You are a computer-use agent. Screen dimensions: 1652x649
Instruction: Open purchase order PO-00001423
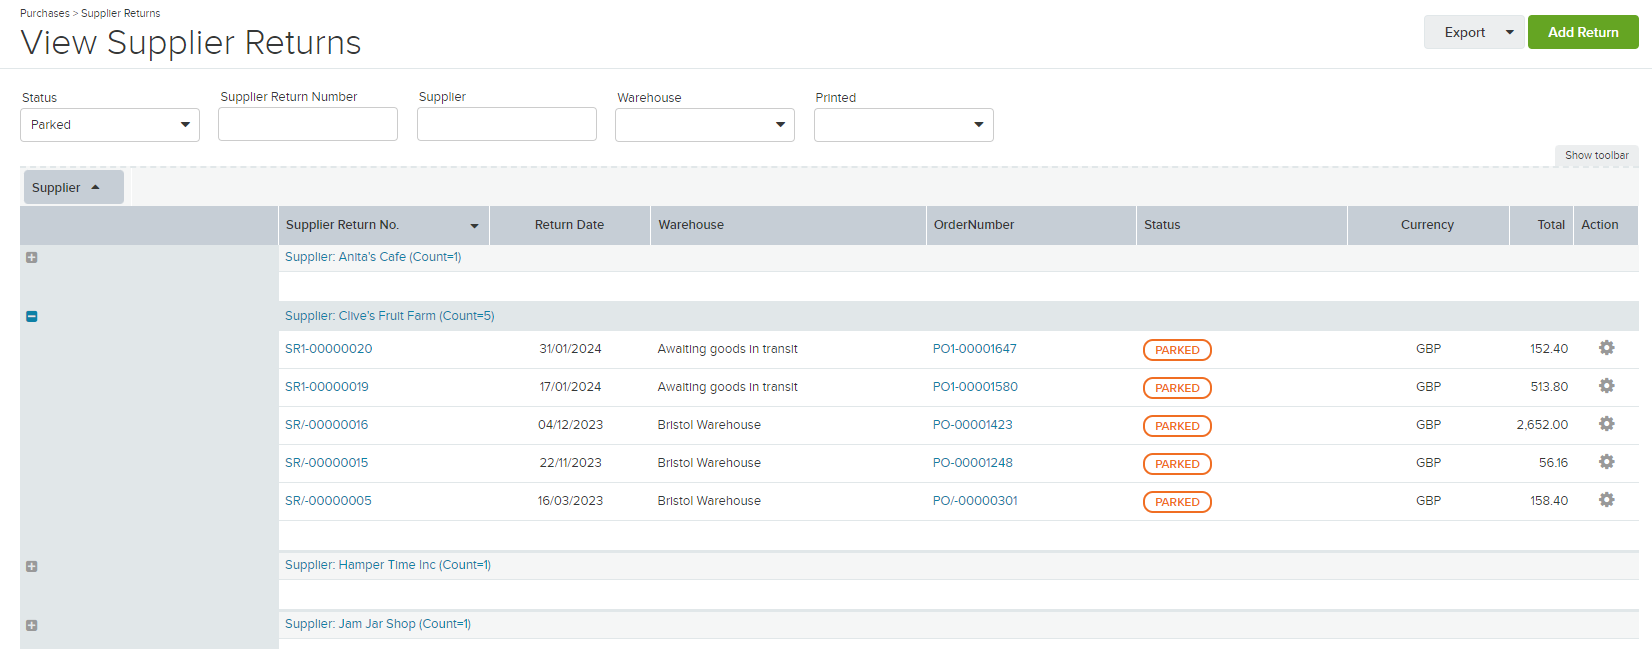coord(972,425)
